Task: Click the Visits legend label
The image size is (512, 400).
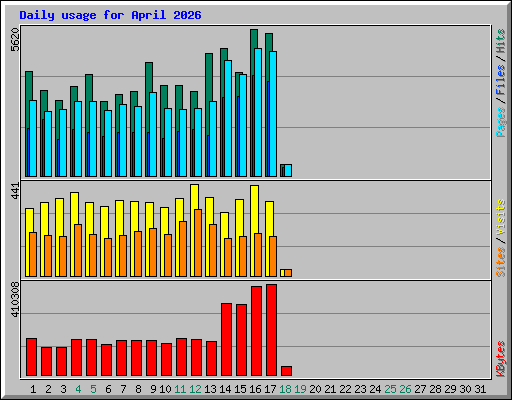Action: [x=500, y=217]
